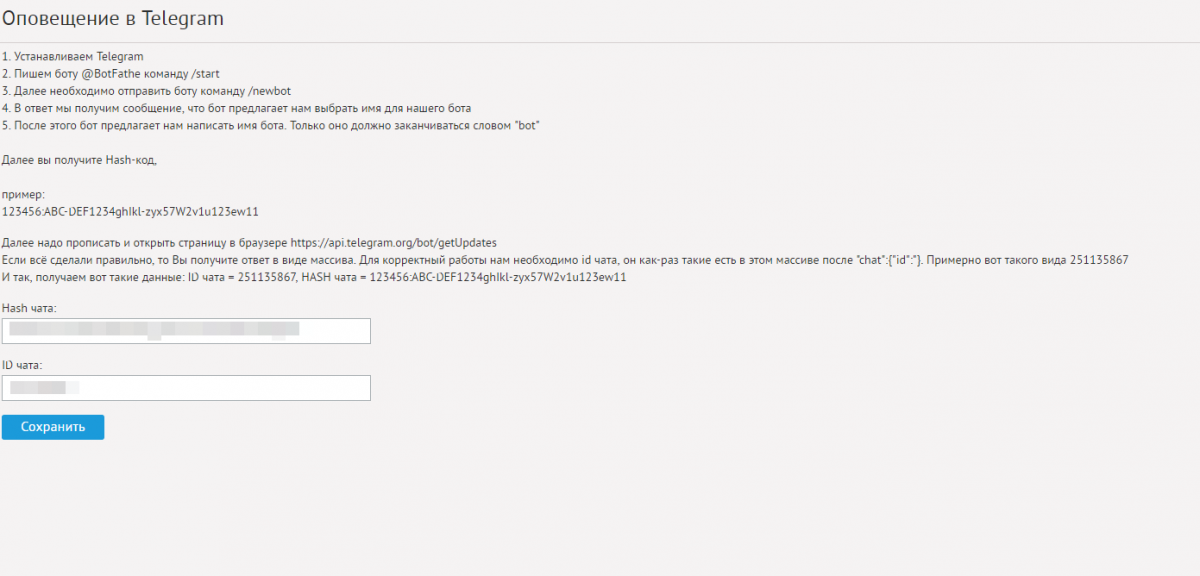The width and height of the screenshot is (1200, 576).
Task: Click the example hash code under 'пример:'
Action: (x=131, y=211)
